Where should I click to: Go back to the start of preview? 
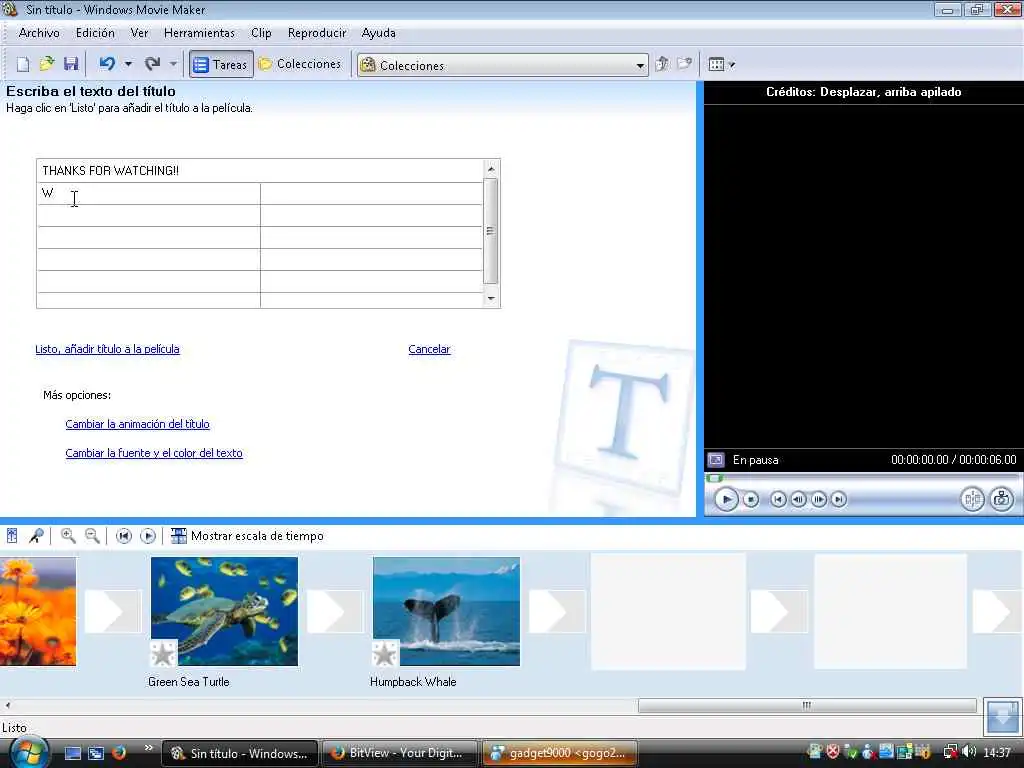(x=778, y=500)
